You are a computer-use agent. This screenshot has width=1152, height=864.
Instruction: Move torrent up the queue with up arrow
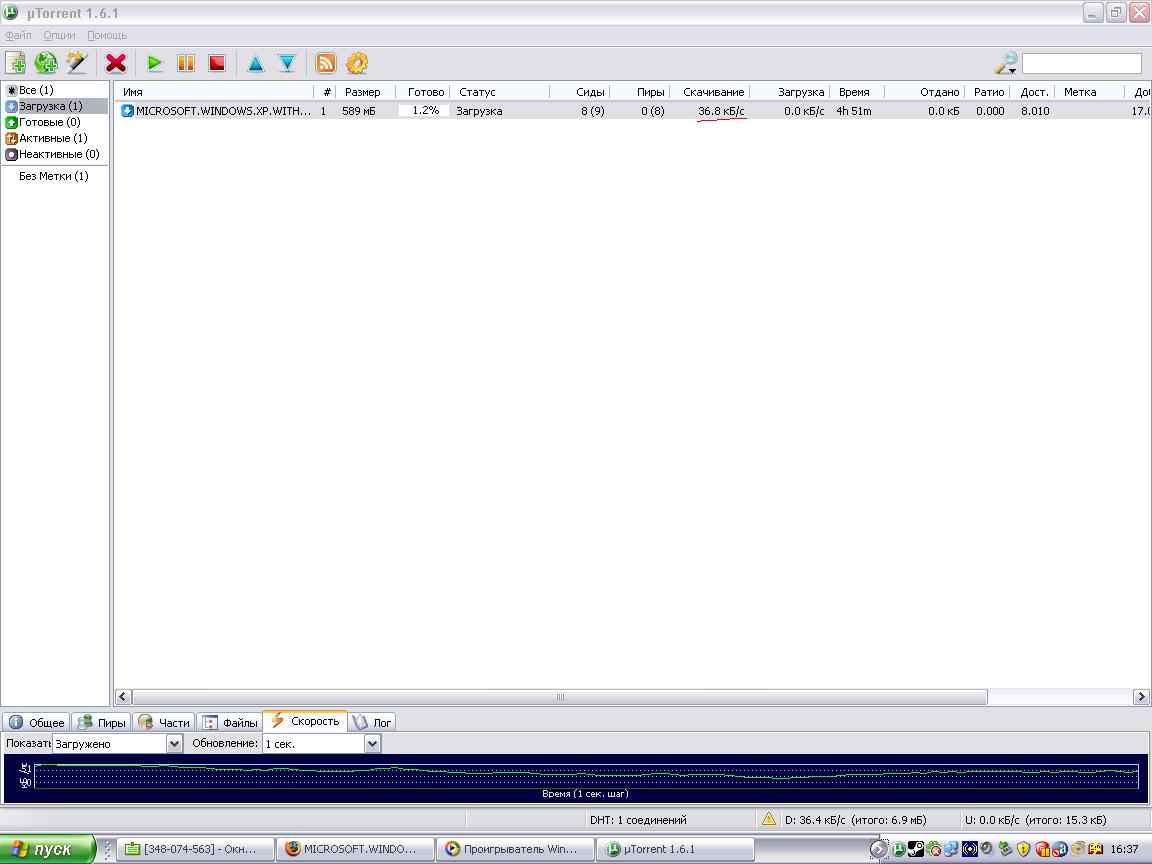(256, 63)
